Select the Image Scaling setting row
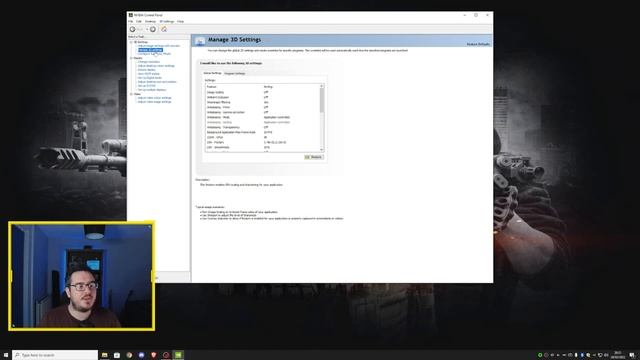The width and height of the screenshot is (640, 360). [x=262, y=92]
